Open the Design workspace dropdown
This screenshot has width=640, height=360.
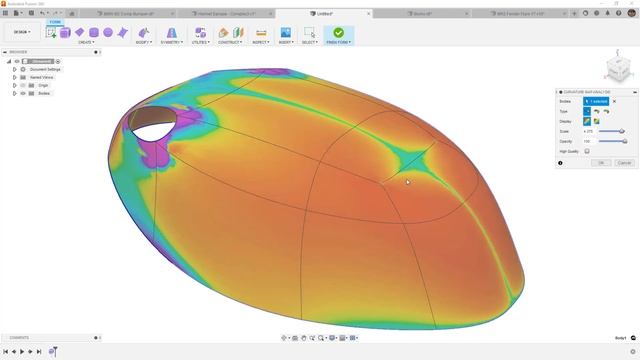22,32
